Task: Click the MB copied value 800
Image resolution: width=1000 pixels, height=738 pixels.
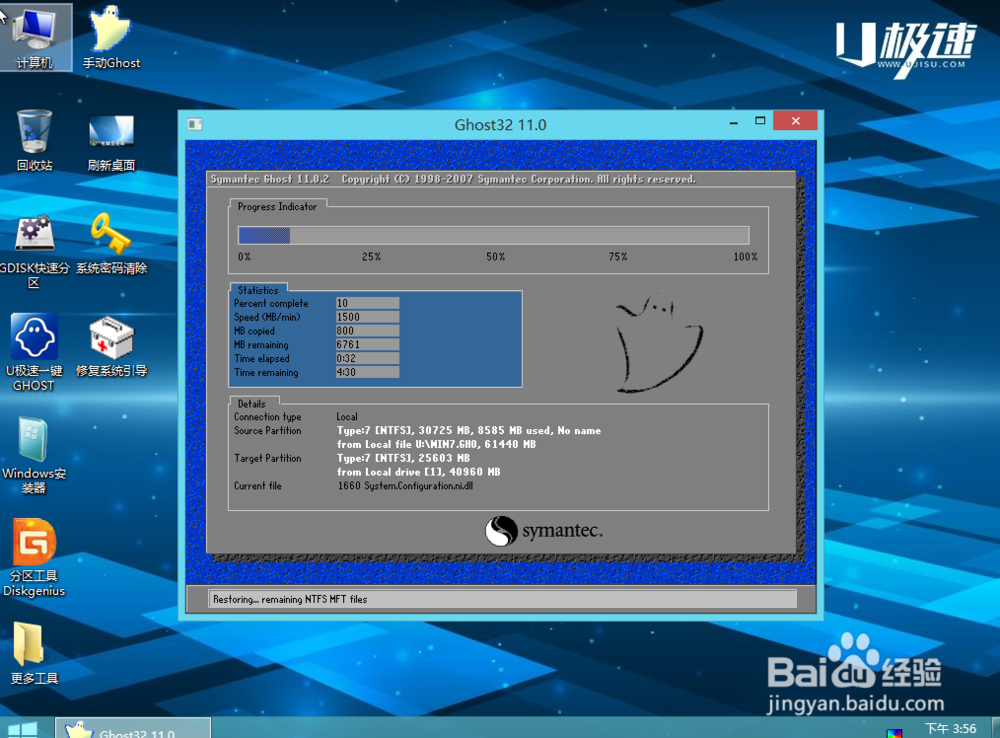Action: 367,330
